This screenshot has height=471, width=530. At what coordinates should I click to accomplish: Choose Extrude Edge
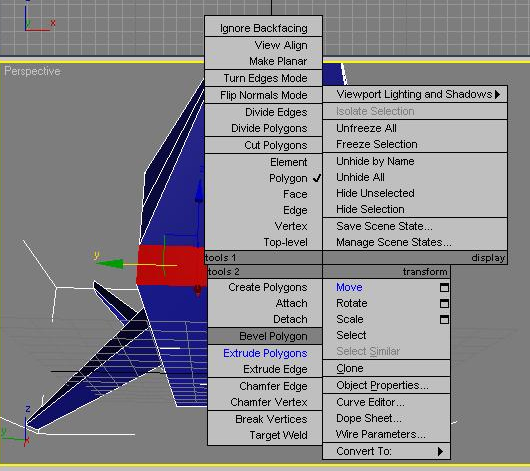(x=265, y=369)
